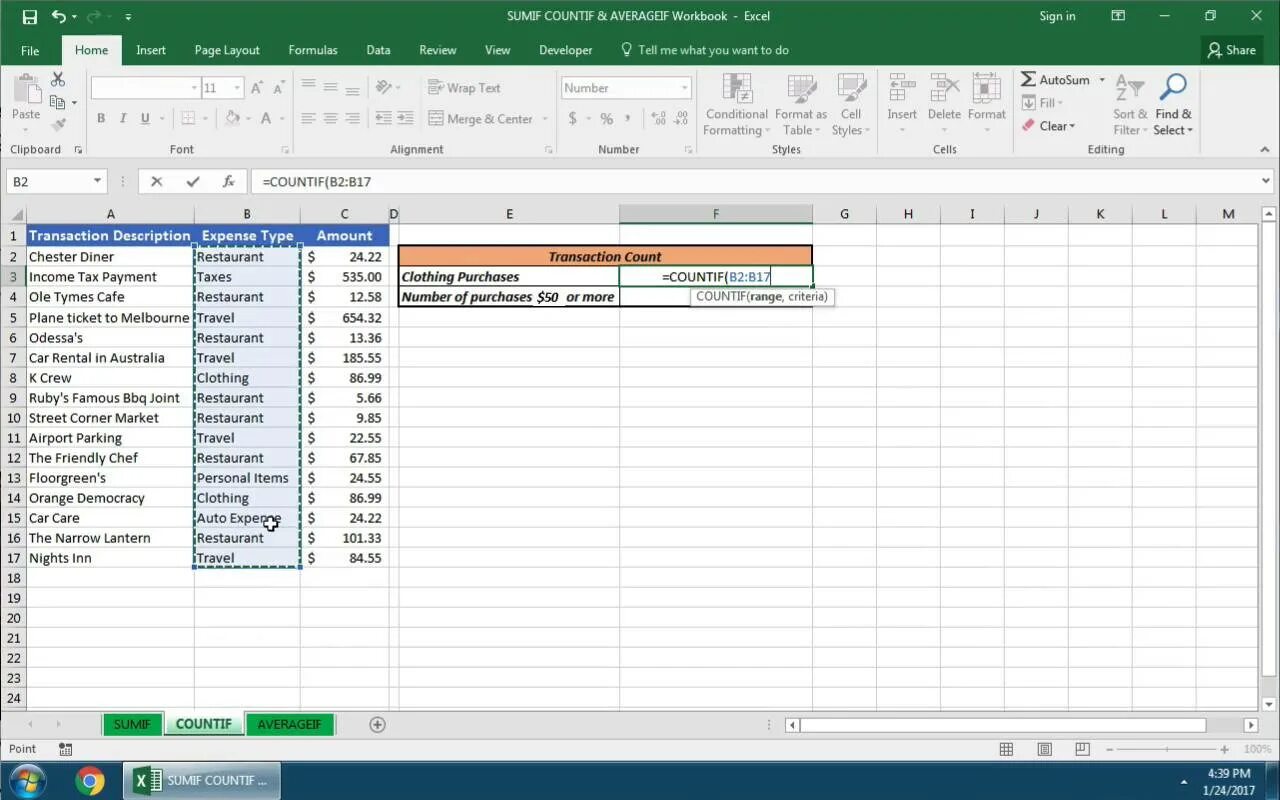Click the Share button

pos(1231,50)
